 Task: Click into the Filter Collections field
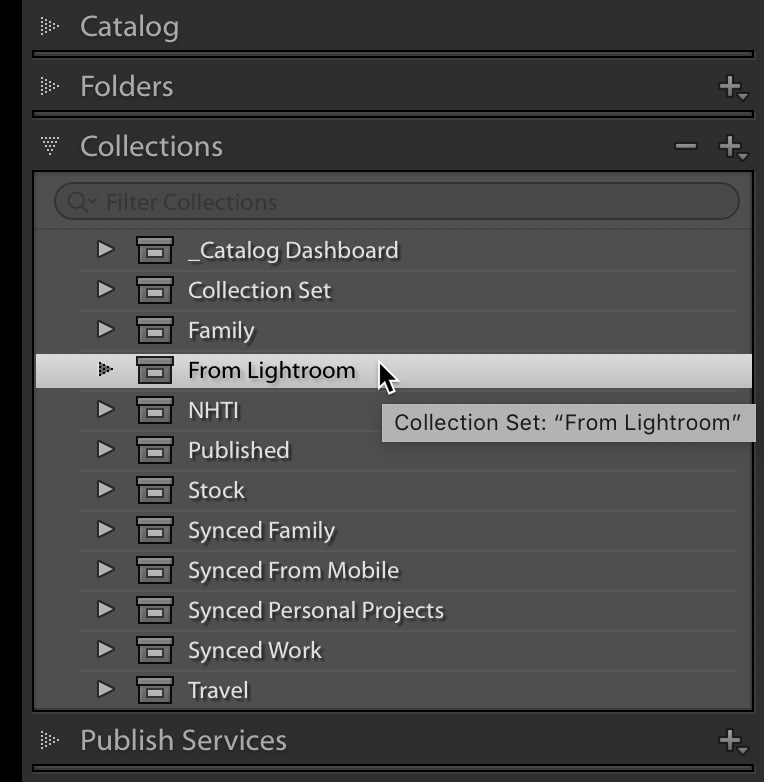[x=397, y=201]
